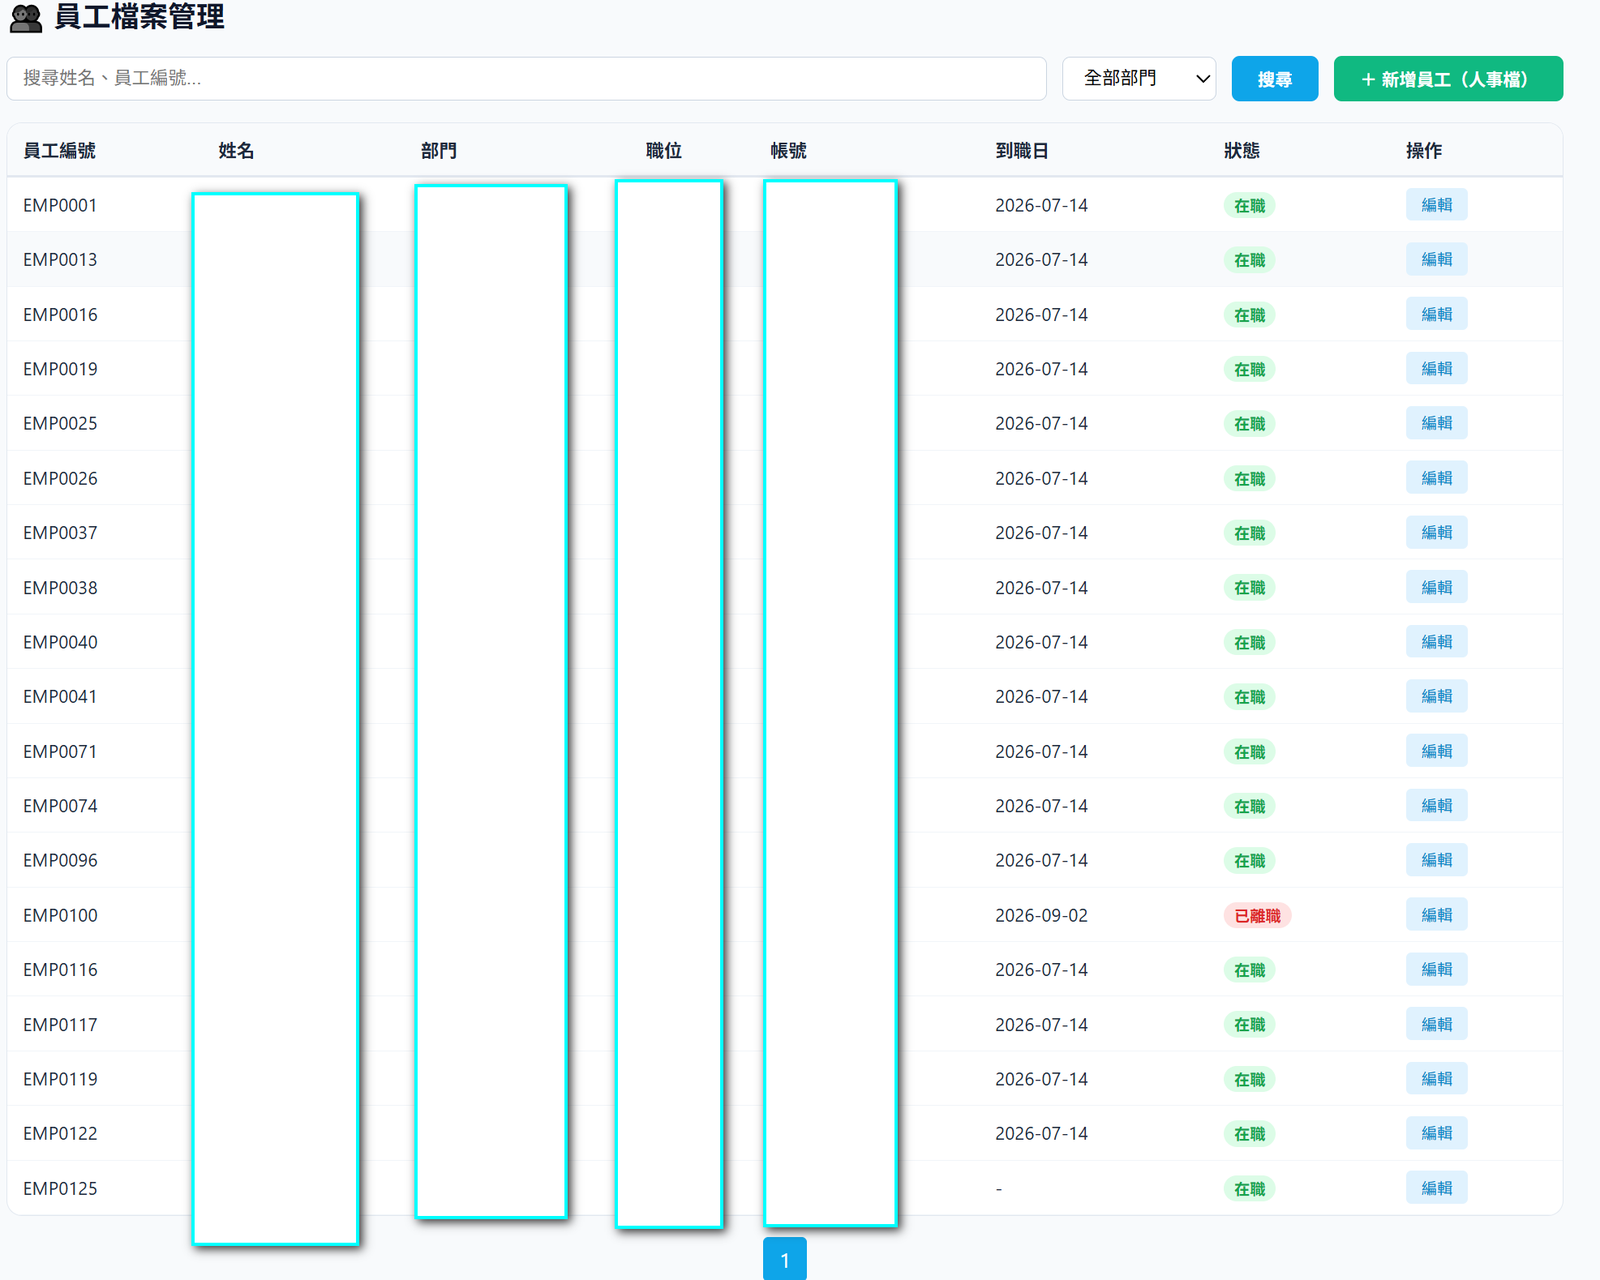Click the 已離職 status badge
Screen dimensions: 1600x1280
(x=1257, y=915)
